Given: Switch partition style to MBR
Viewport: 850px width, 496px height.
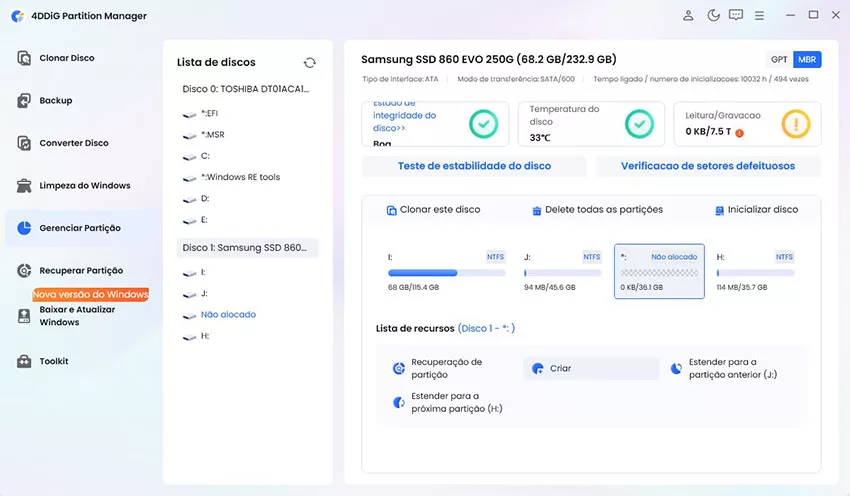Looking at the screenshot, I should (x=807, y=60).
